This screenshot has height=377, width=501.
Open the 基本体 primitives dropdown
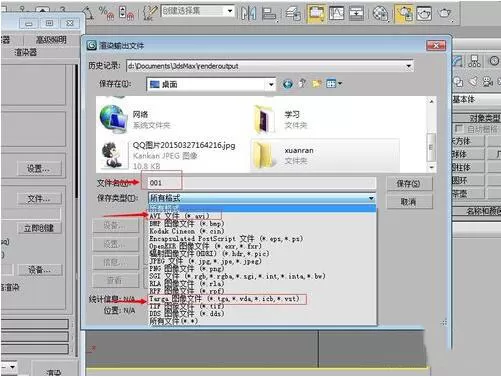[477, 99]
